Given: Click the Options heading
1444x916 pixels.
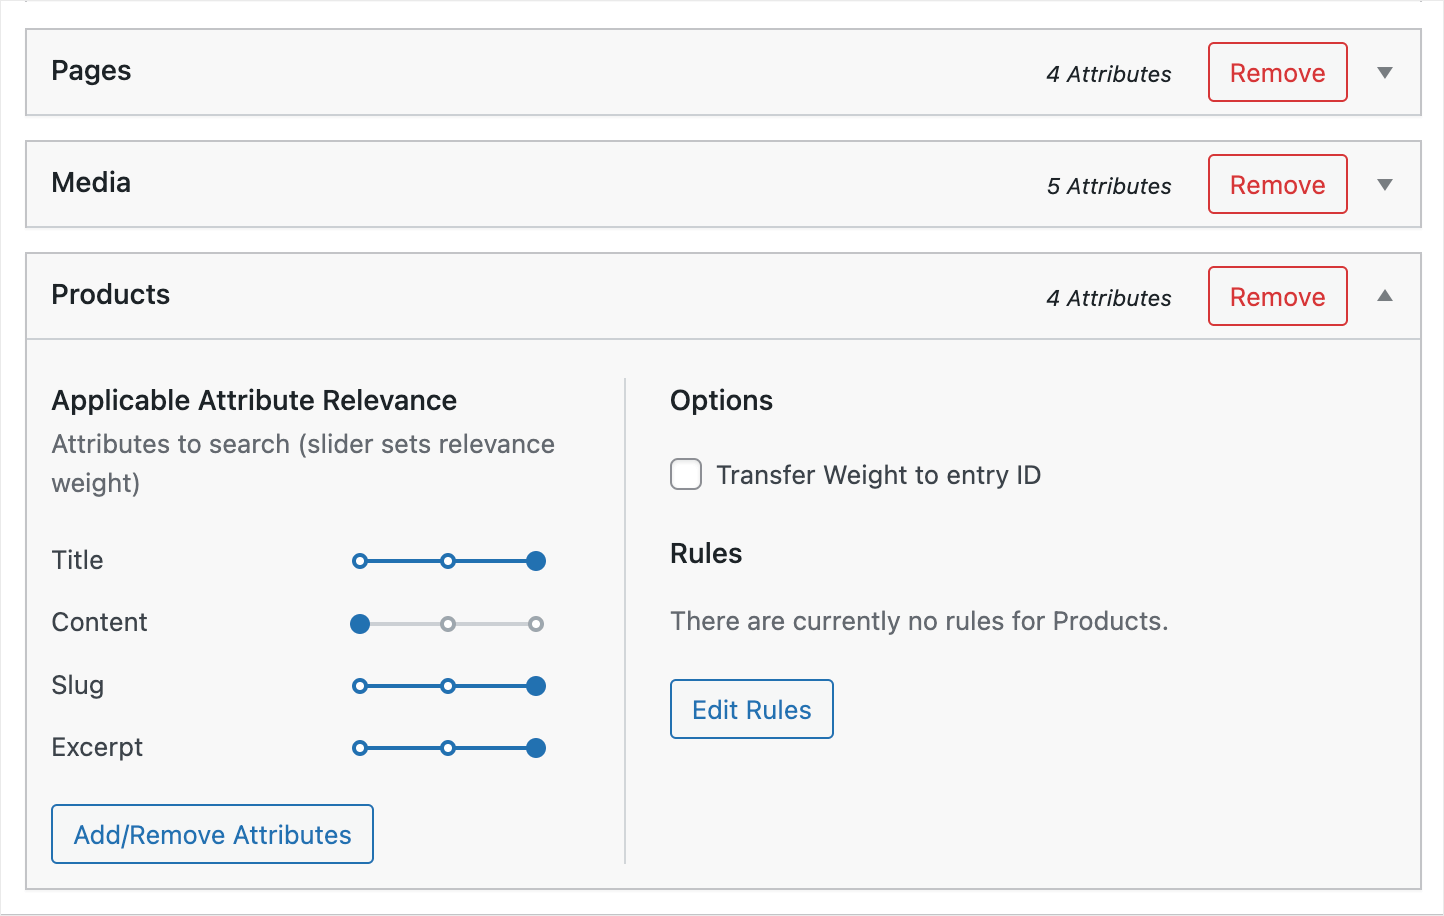Looking at the screenshot, I should click(721, 401).
